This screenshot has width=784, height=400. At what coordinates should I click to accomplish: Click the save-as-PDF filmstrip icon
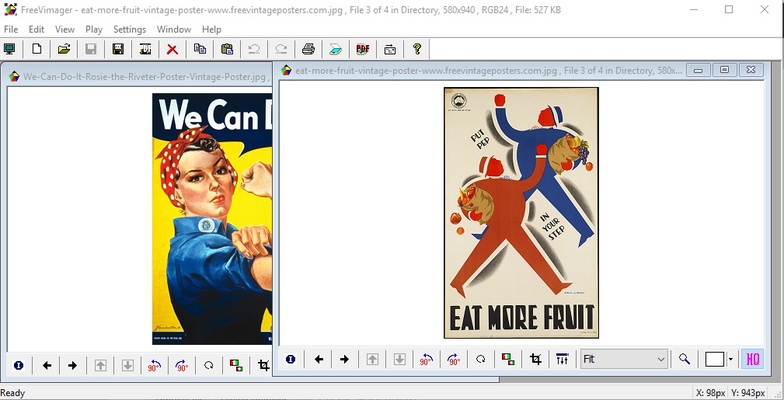tap(145, 49)
